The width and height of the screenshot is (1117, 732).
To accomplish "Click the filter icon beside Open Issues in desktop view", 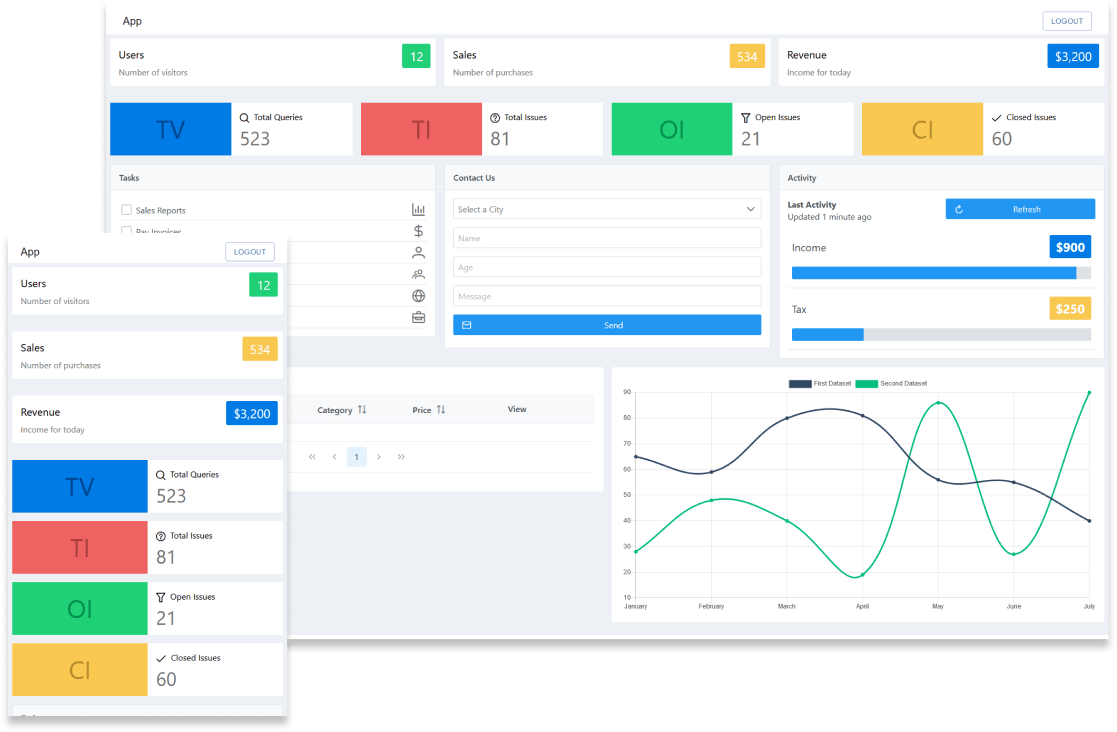I will (746, 117).
